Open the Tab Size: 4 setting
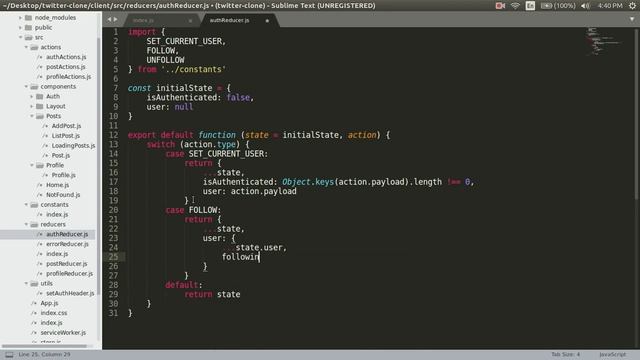This screenshot has height=360, width=640. [565, 354]
